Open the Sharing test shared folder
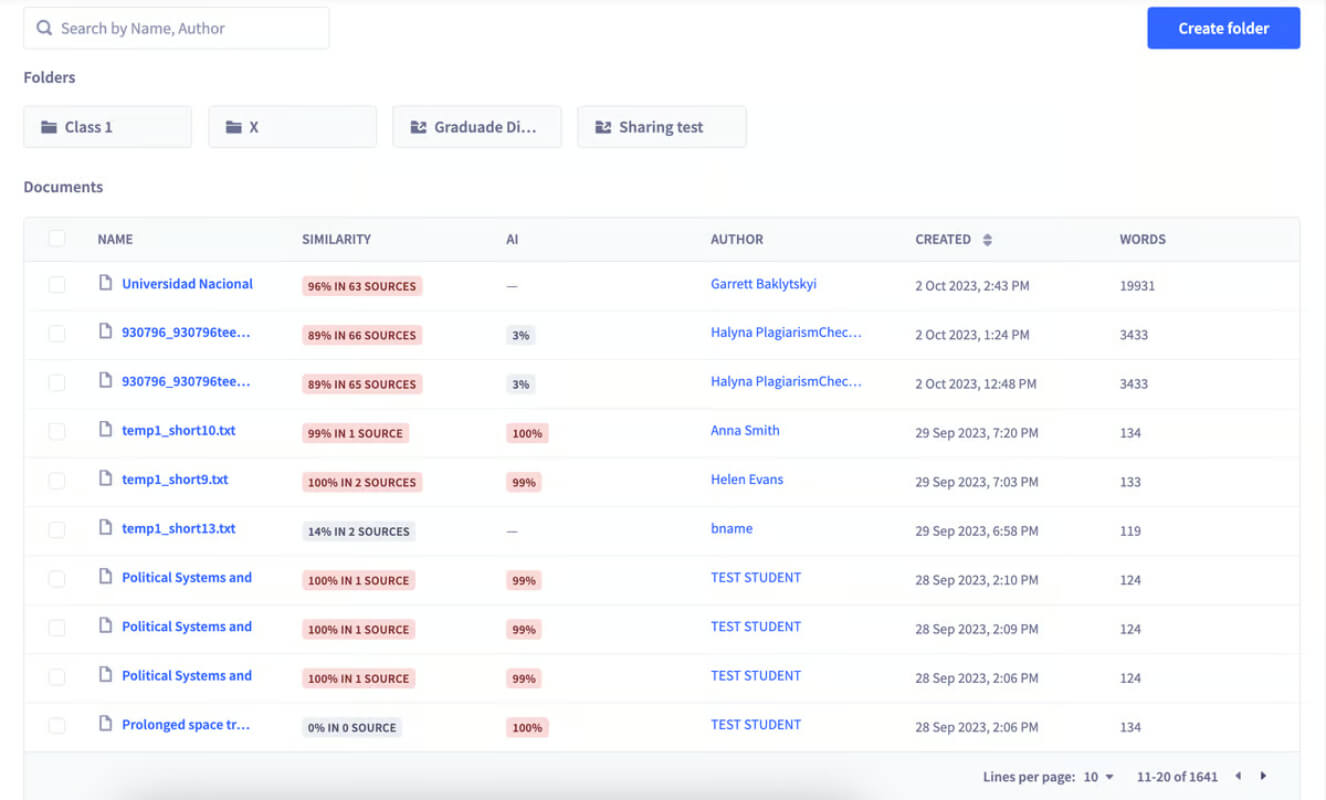The height and width of the screenshot is (800, 1326). point(661,127)
